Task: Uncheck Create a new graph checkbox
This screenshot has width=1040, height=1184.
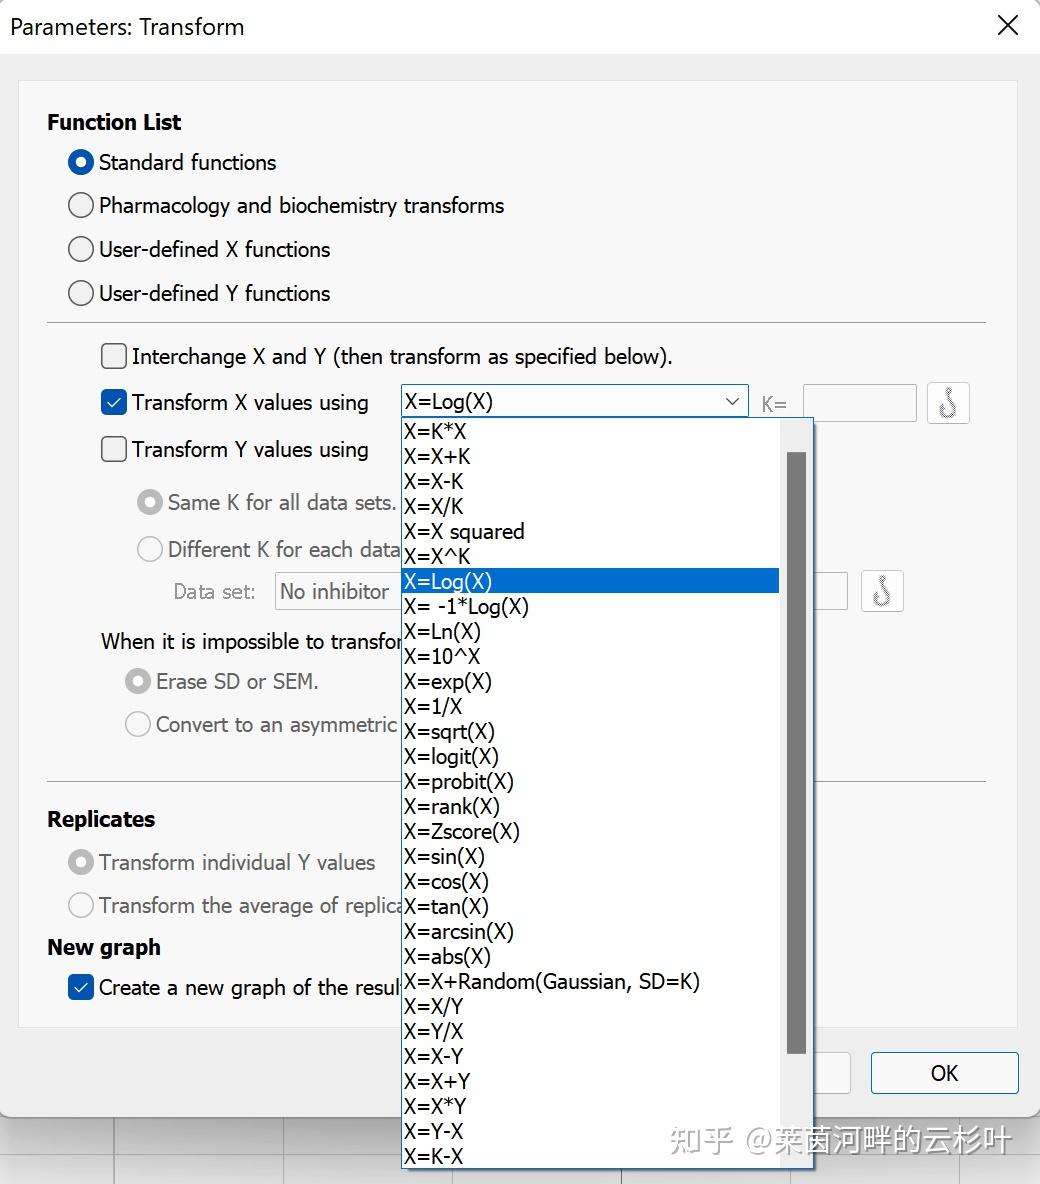Action: [x=81, y=987]
